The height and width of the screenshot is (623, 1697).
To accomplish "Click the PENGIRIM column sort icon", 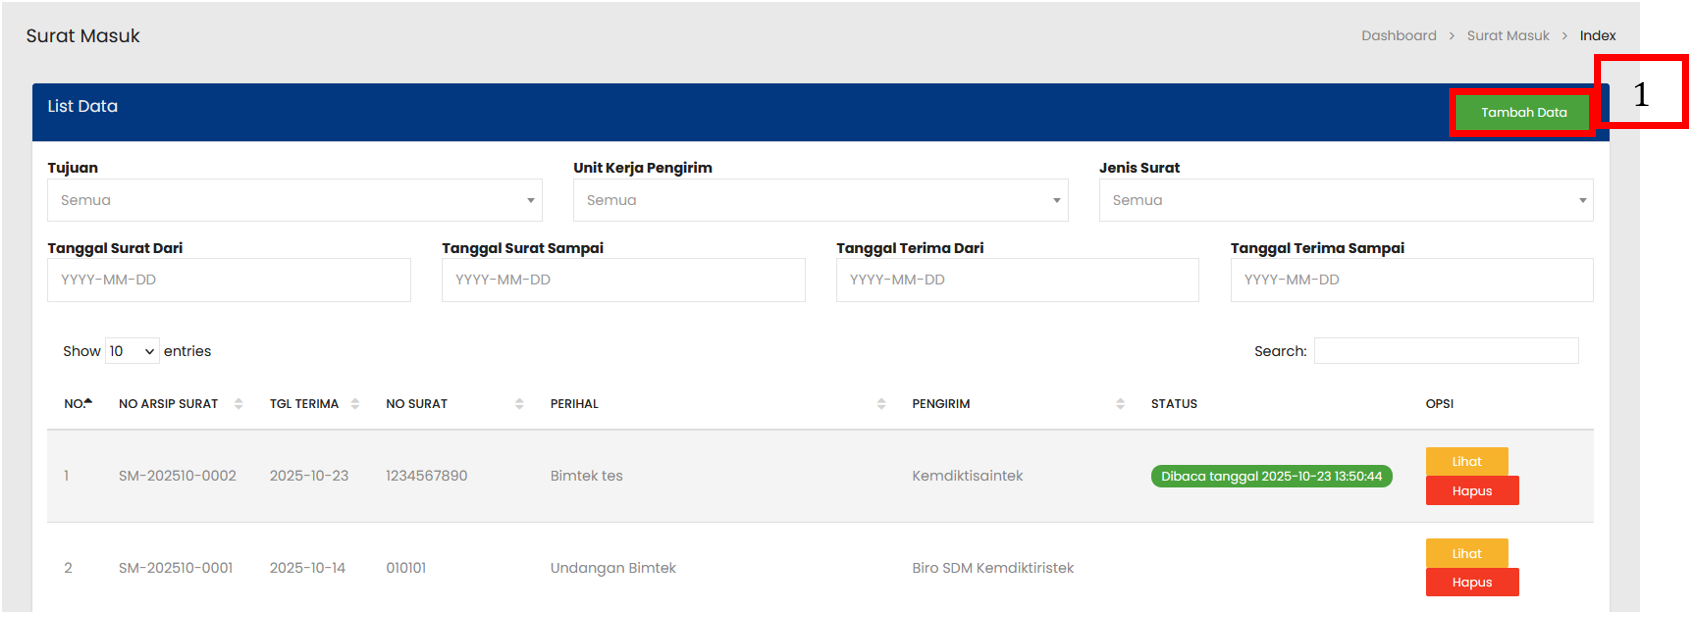I will click(x=1120, y=404).
